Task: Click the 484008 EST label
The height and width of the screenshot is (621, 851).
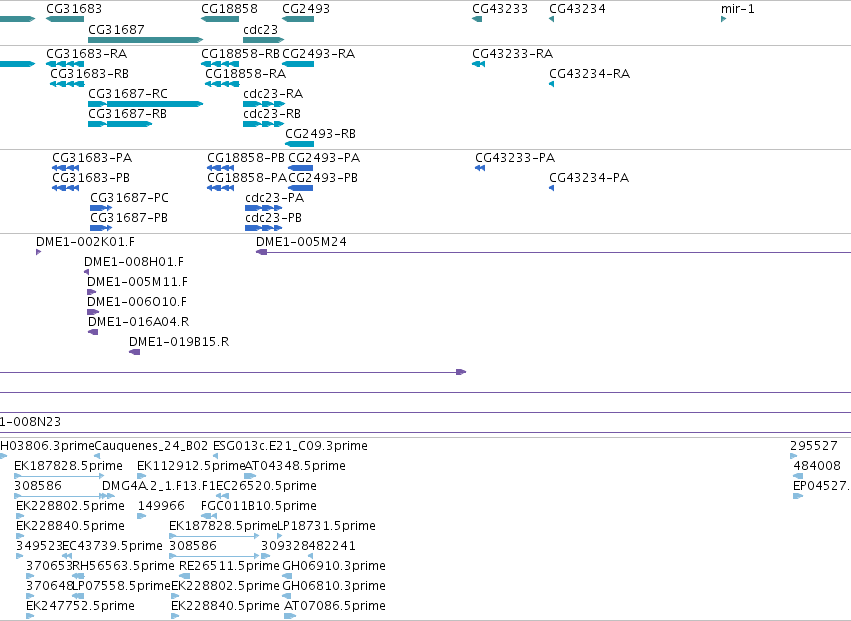Action: 817,466
